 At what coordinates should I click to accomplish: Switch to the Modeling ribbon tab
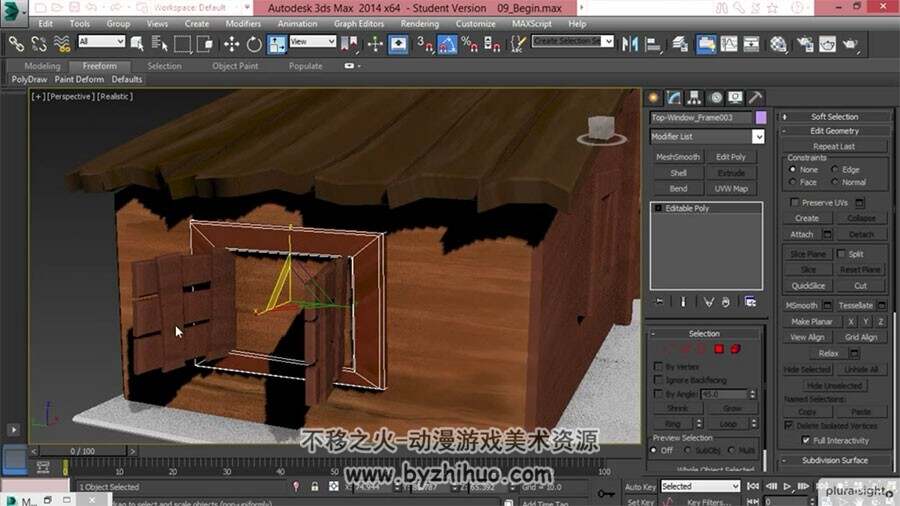42,66
